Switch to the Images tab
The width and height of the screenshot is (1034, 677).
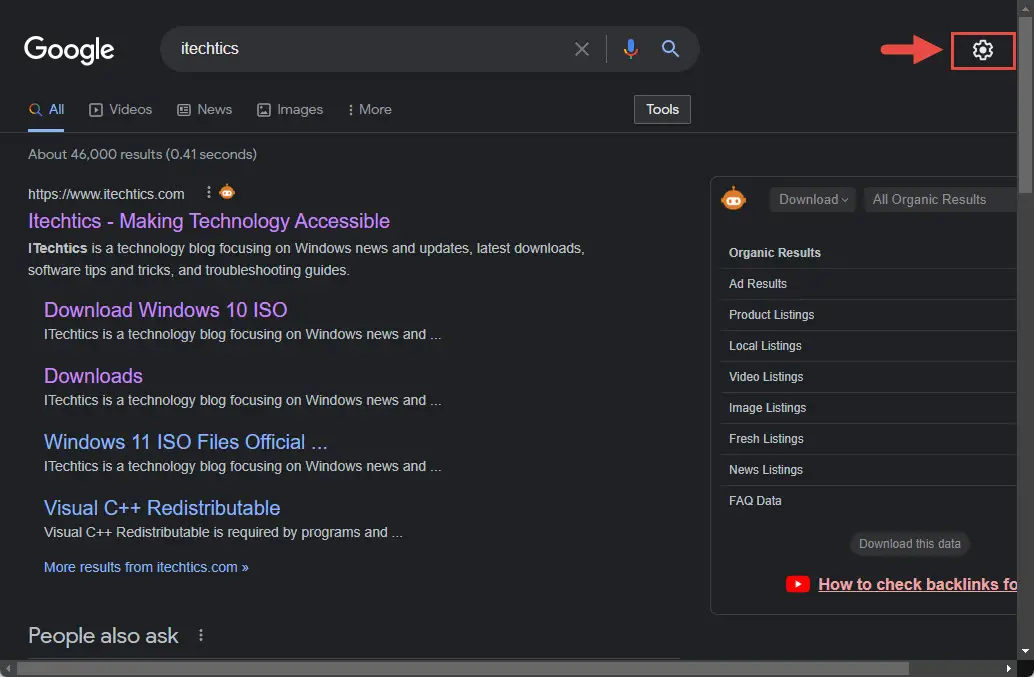coord(290,109)
